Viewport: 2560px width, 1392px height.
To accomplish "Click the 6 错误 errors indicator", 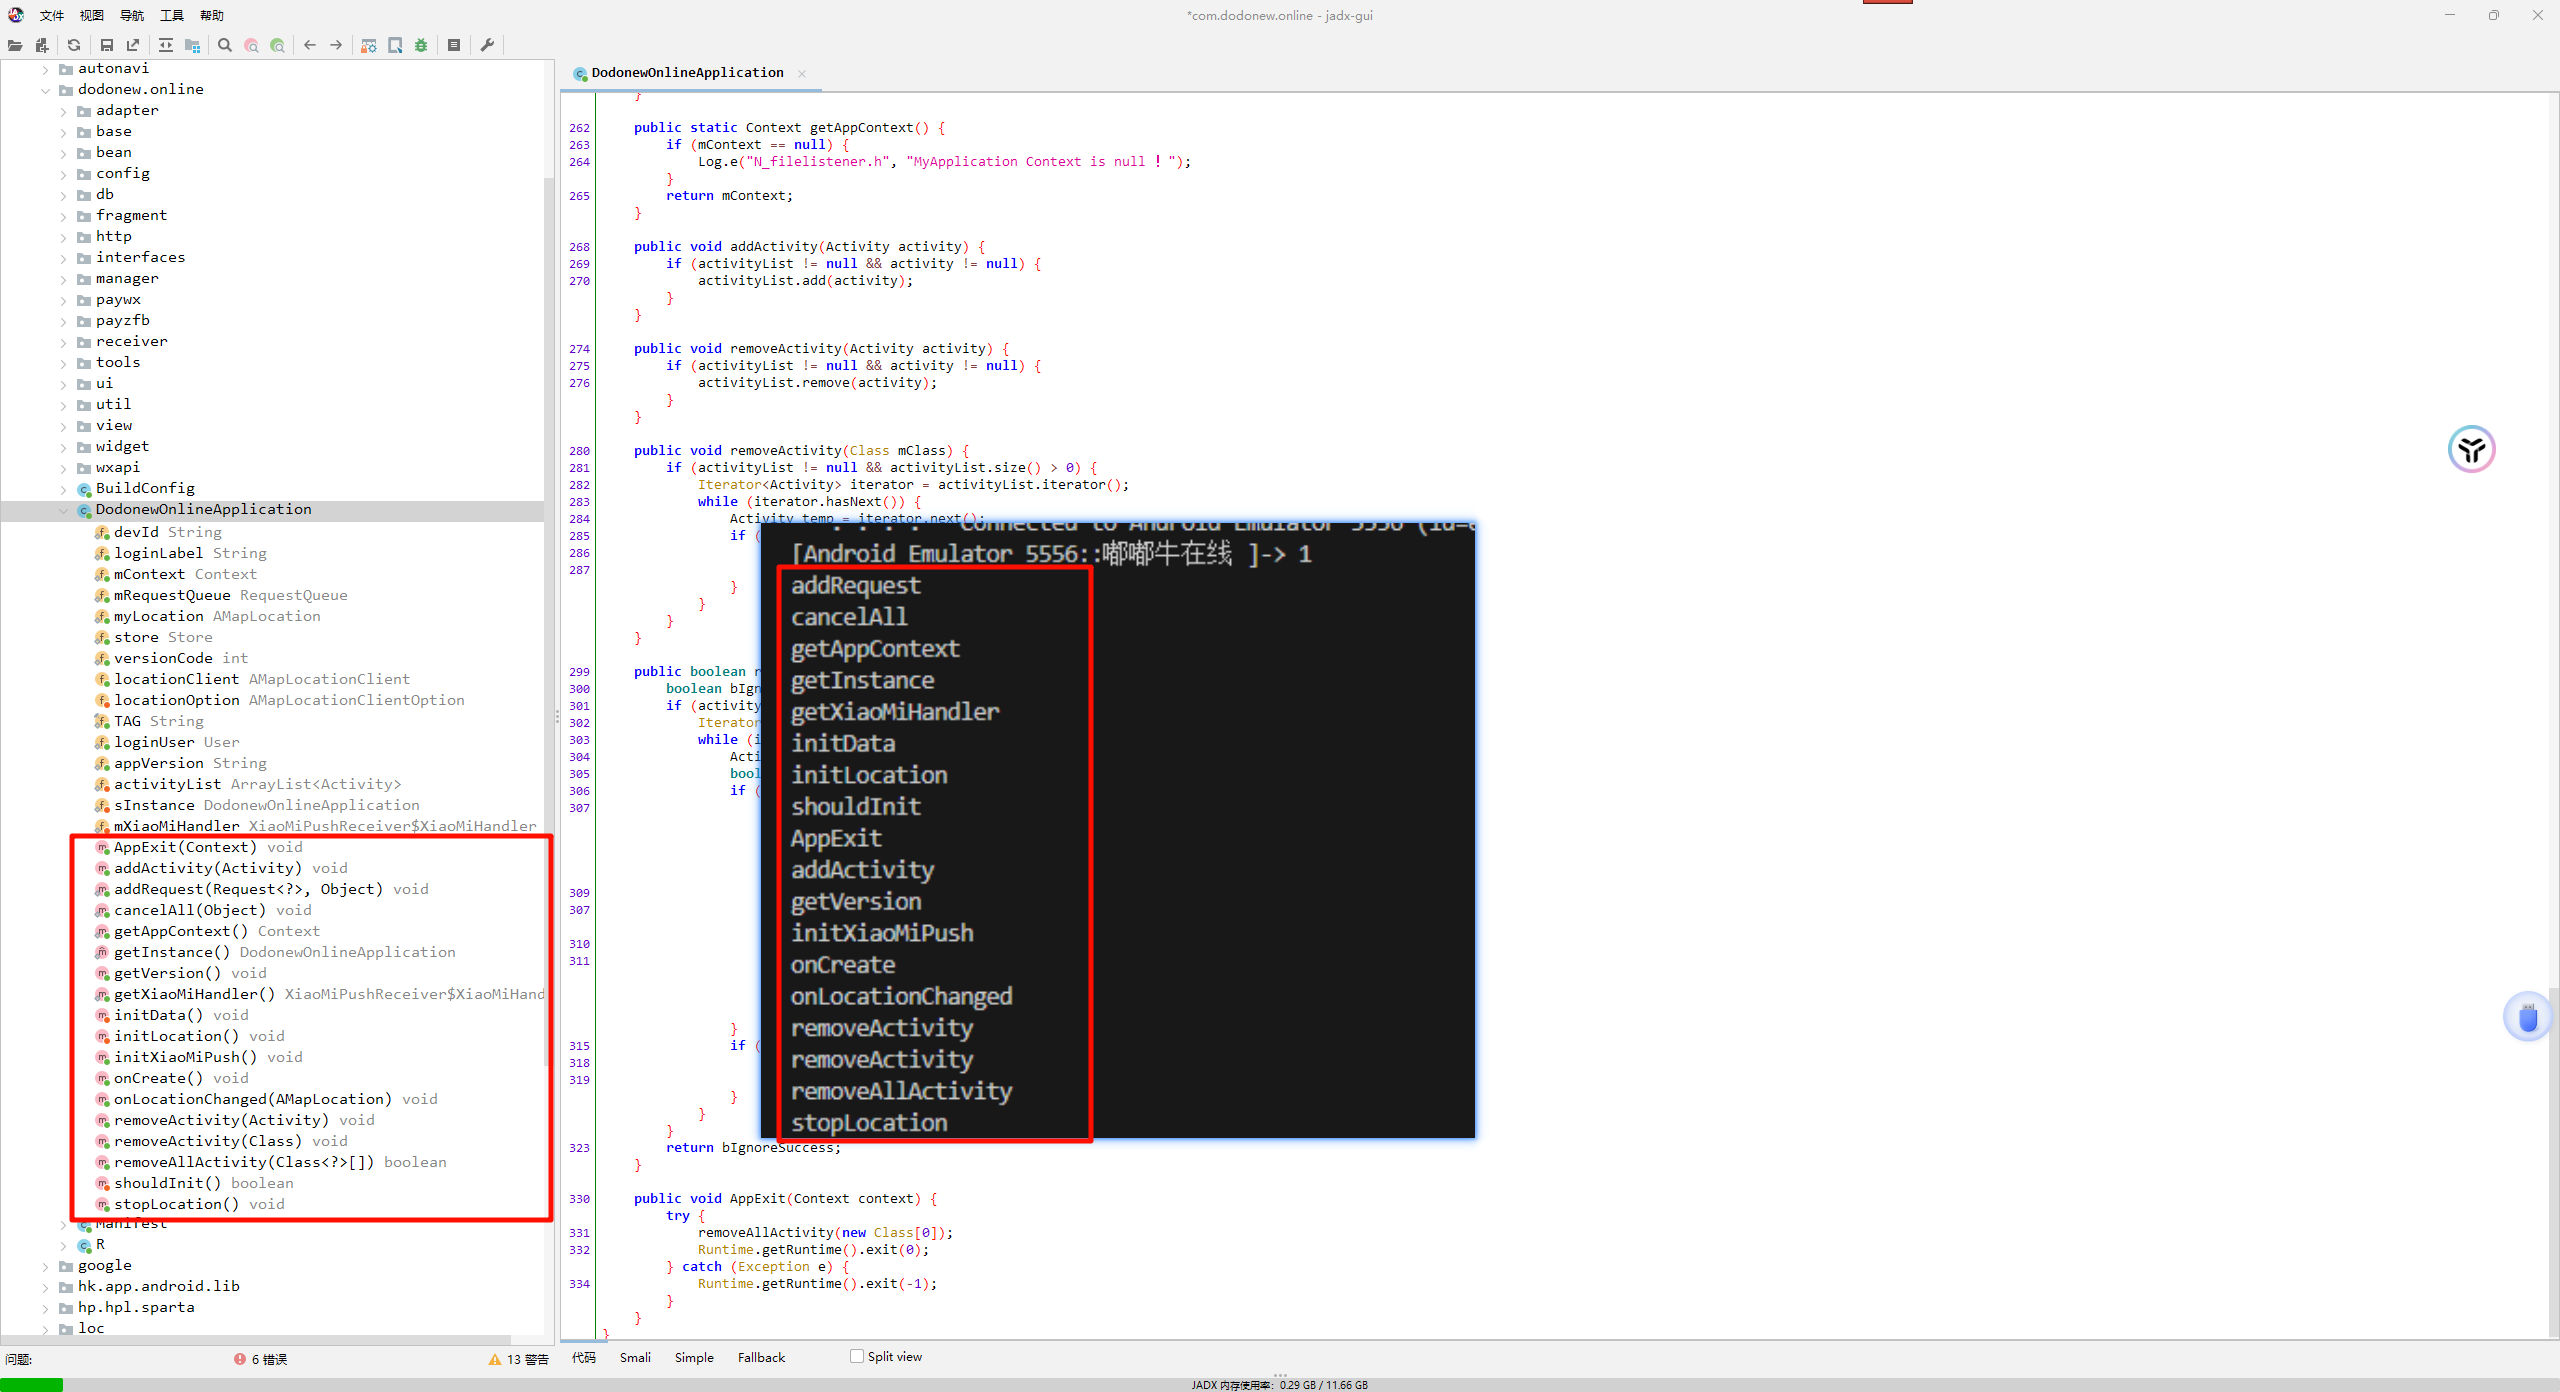I will point(261,1359).
